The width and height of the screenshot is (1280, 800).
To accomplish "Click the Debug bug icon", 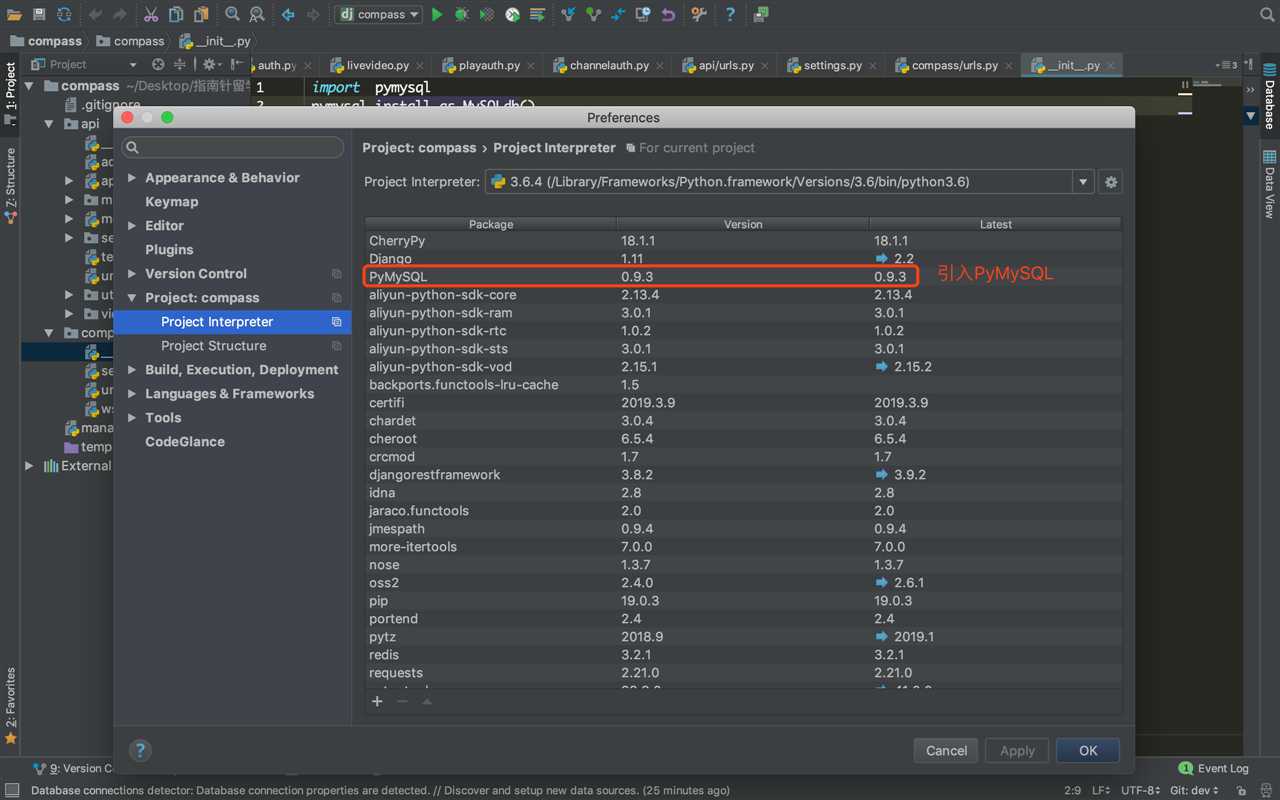I will pos(462,14).
